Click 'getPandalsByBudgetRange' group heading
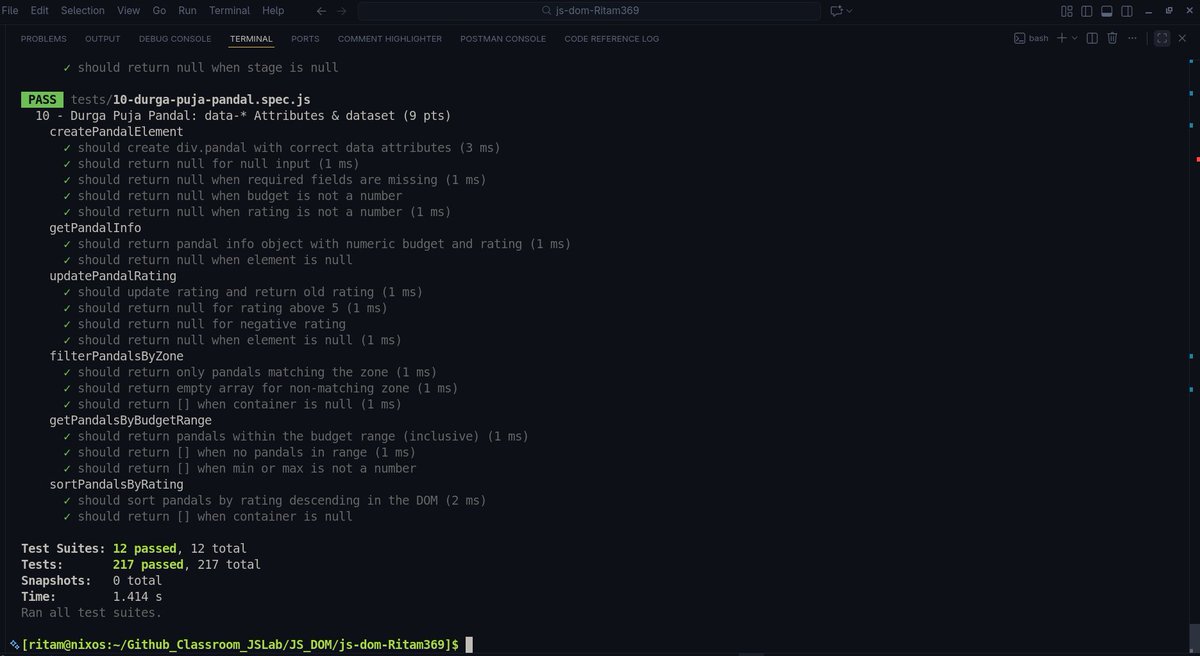Screen dimensions: 1200x656 click(x=130, y=420)
